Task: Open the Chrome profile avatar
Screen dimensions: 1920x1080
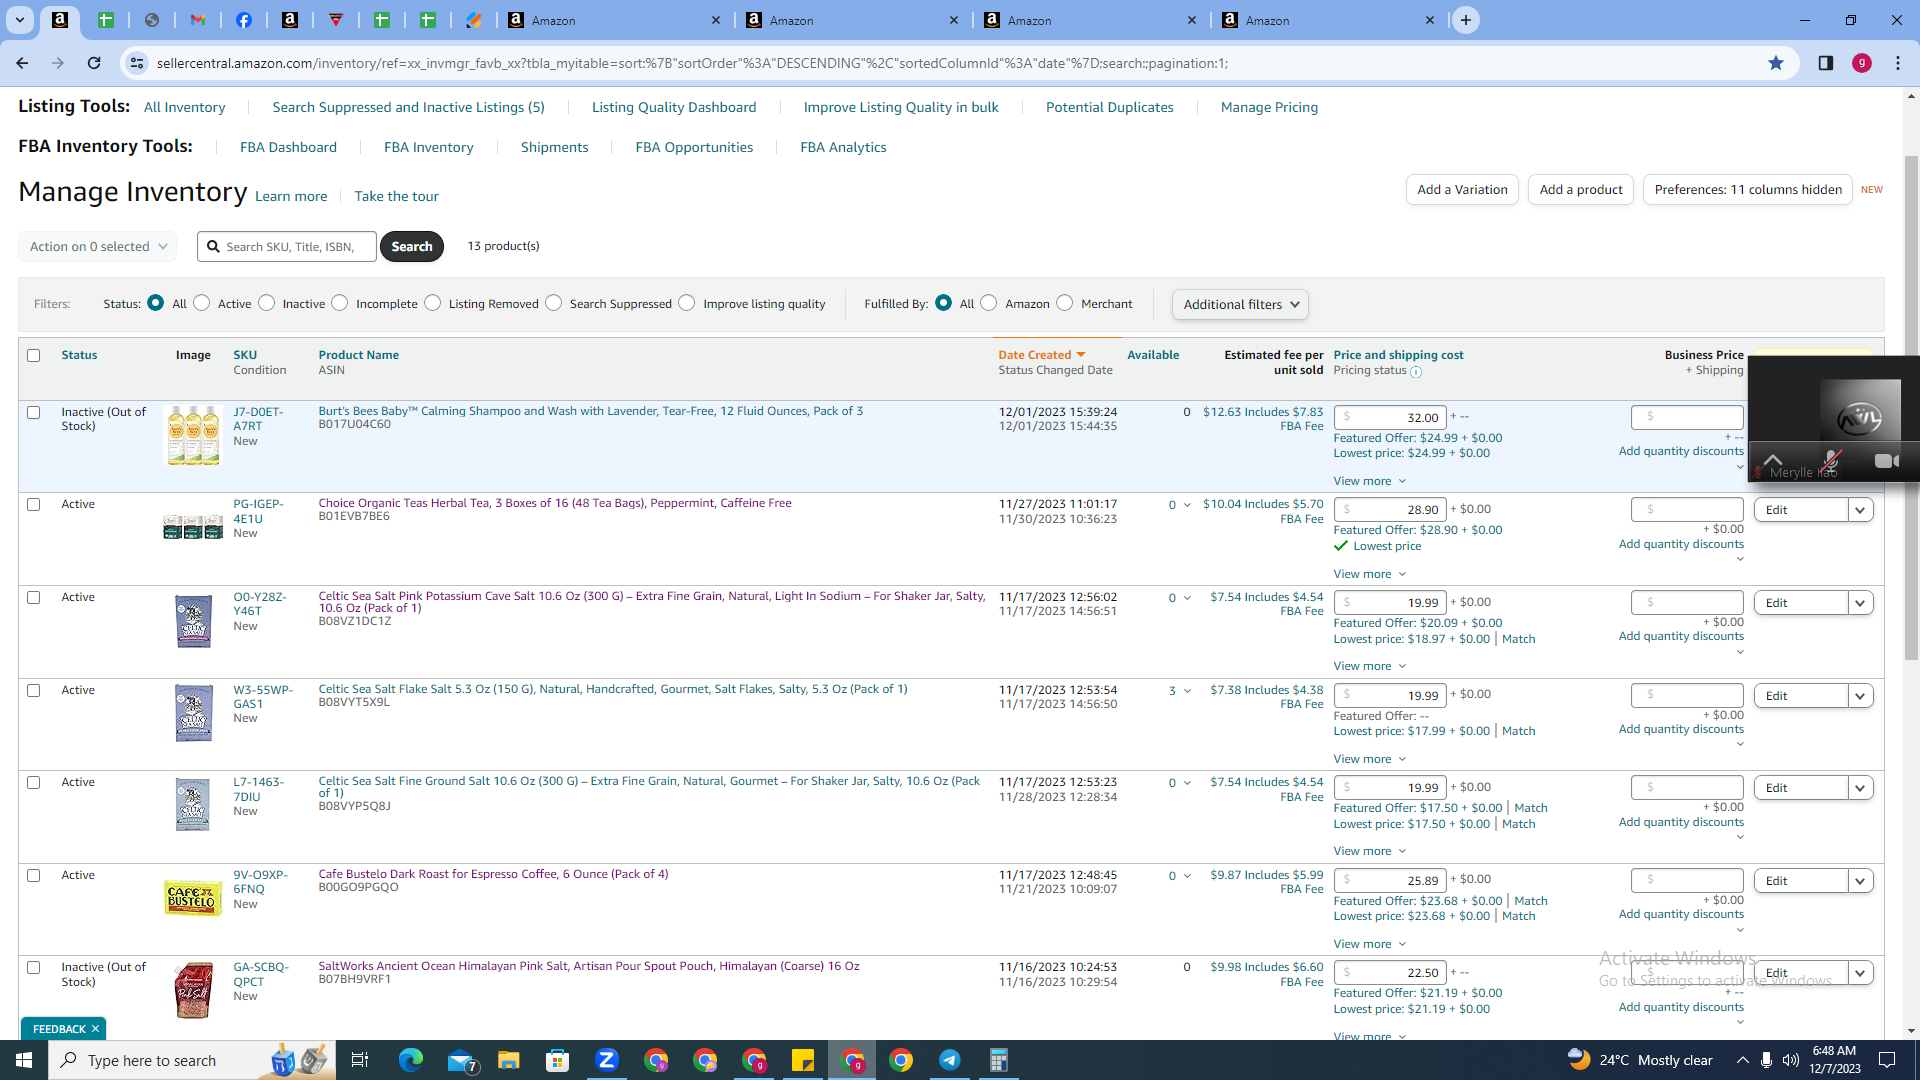Action: tap(1861, 63)
